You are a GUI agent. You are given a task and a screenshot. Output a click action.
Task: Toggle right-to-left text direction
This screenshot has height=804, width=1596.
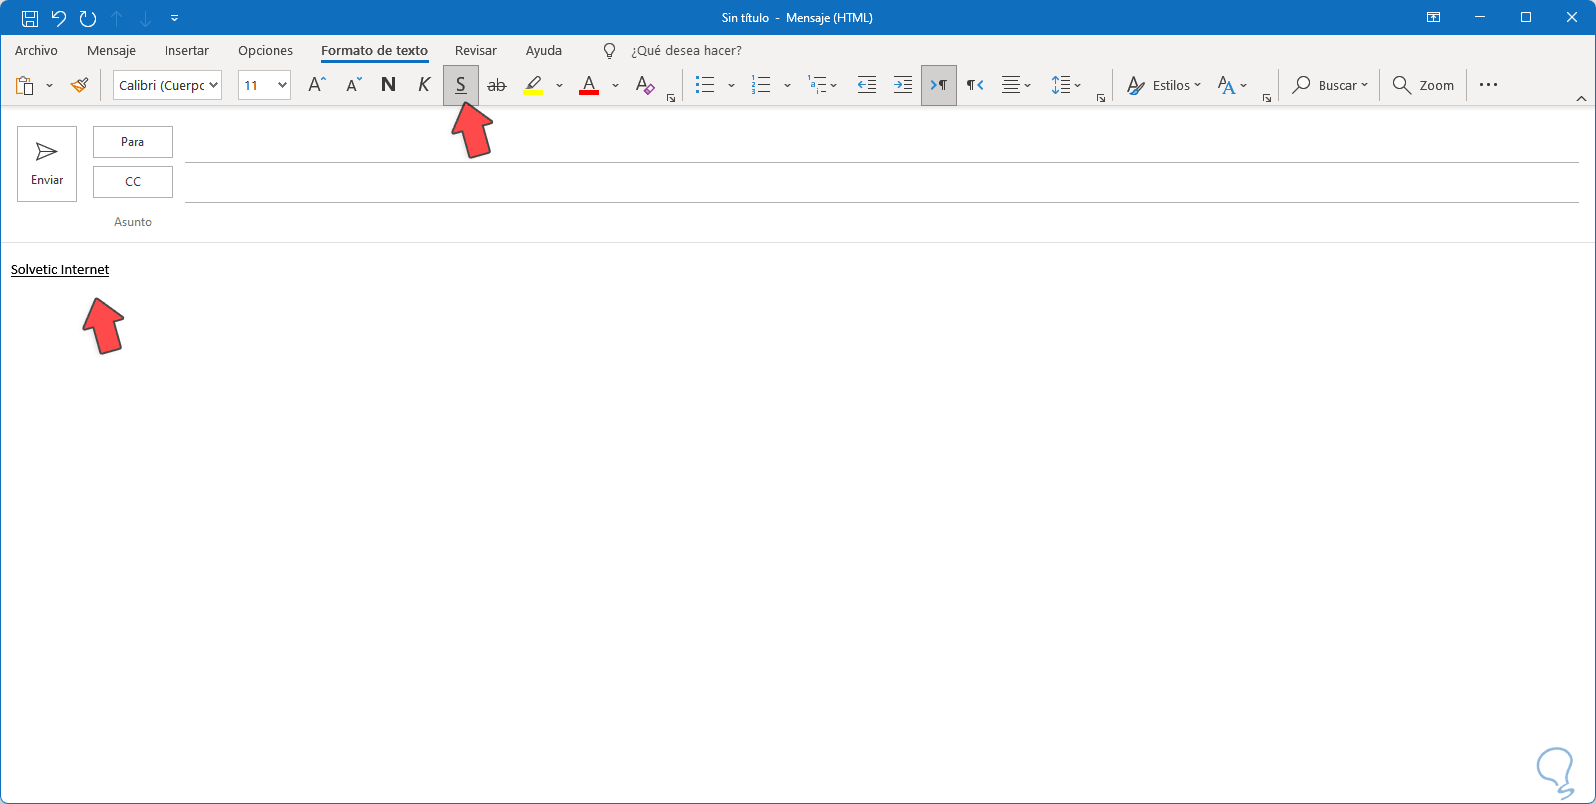click(x=975, y=85)
